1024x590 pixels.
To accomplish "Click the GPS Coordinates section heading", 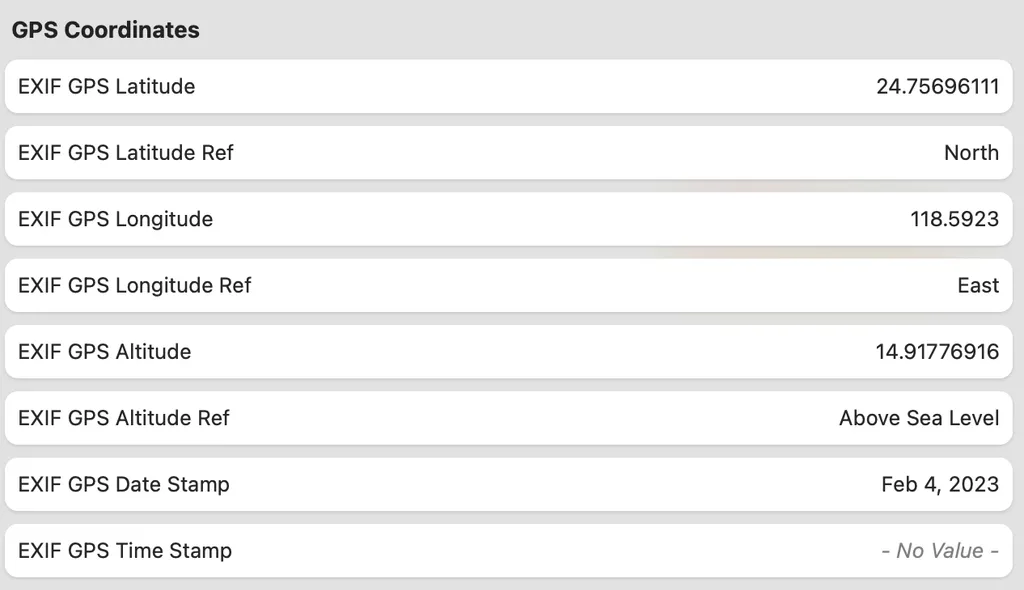I will (105, 30).
